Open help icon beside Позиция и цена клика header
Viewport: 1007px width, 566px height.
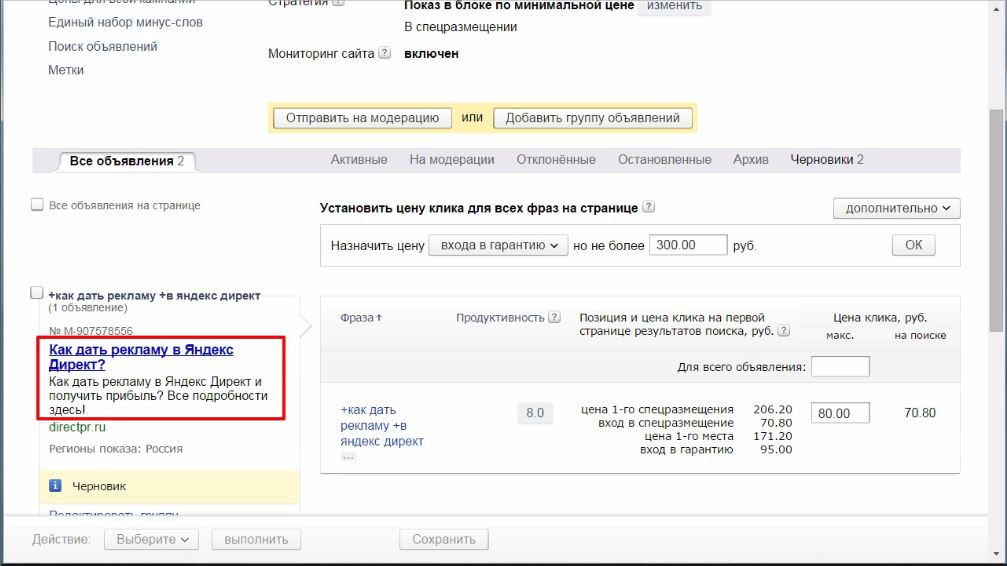(784, 331)
